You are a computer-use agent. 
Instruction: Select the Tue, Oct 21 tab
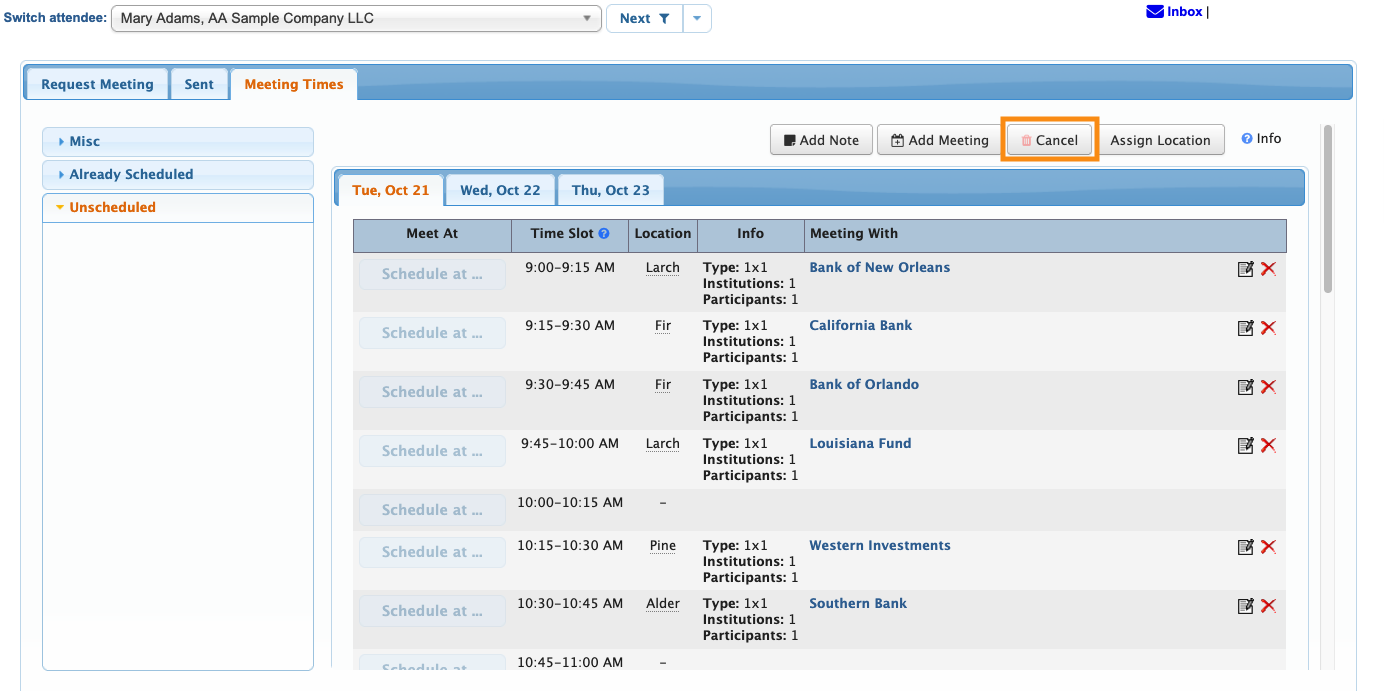391,190
